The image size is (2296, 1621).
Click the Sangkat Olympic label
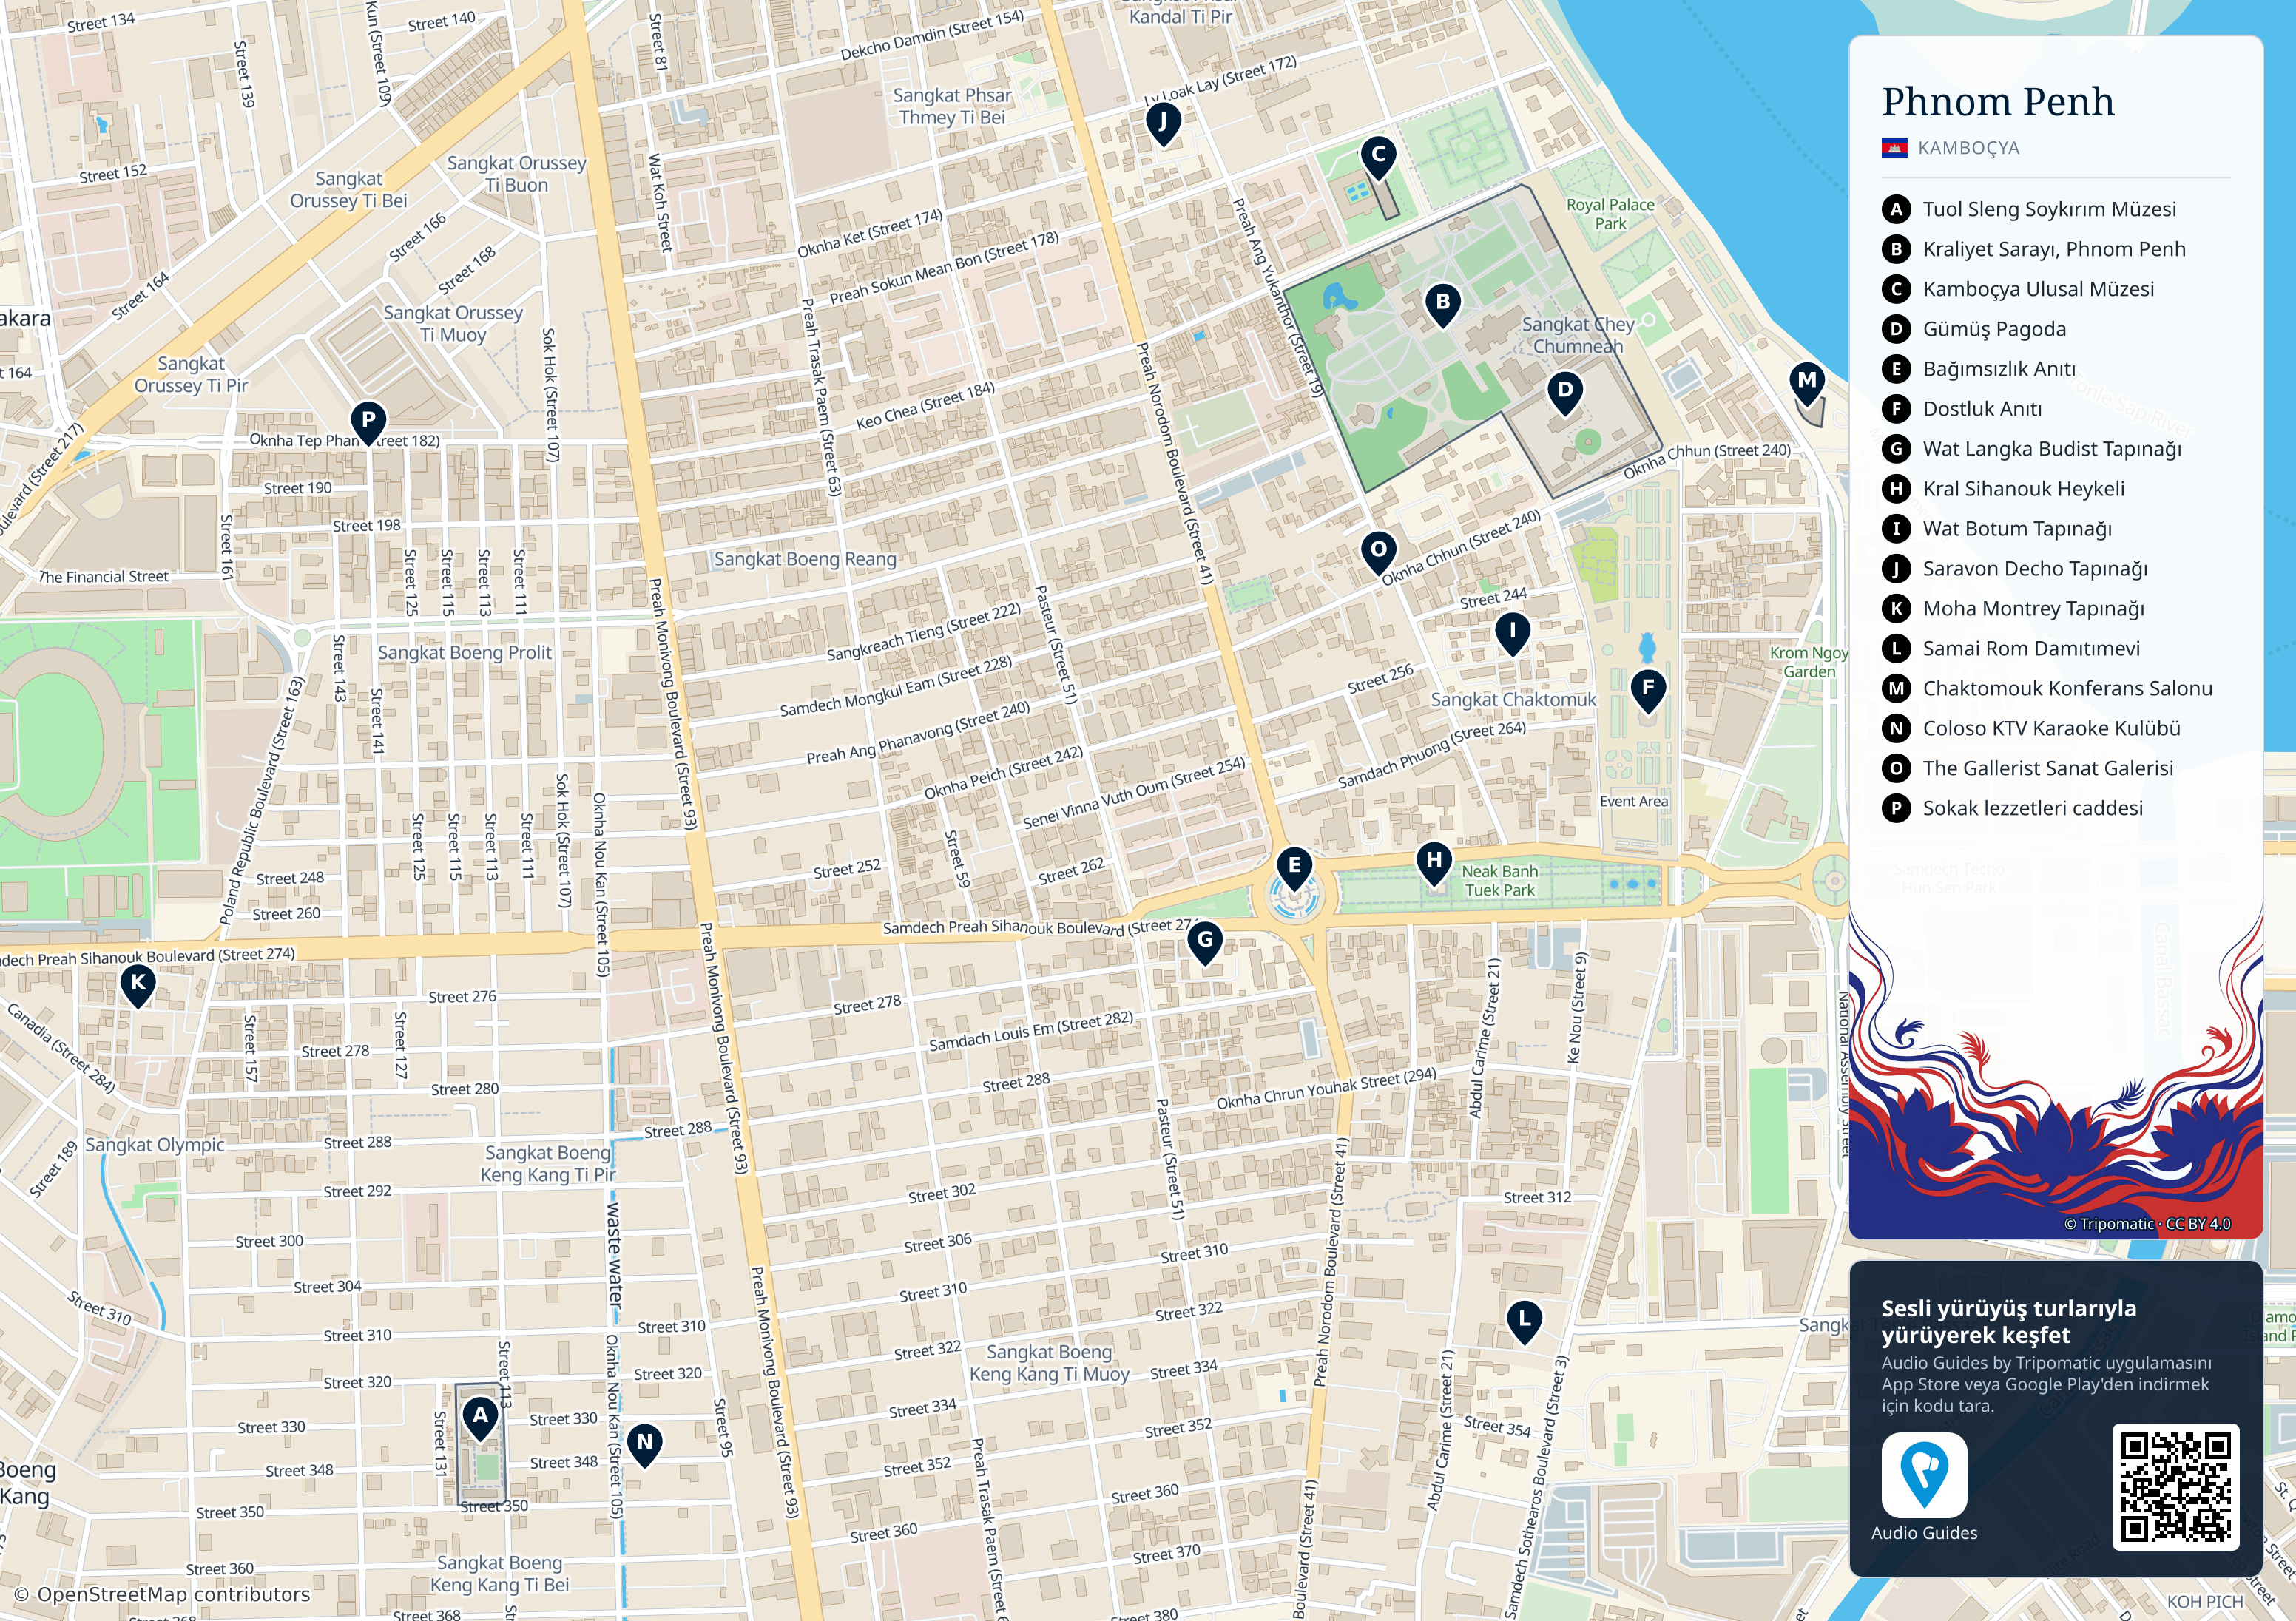coord(155,1144)
